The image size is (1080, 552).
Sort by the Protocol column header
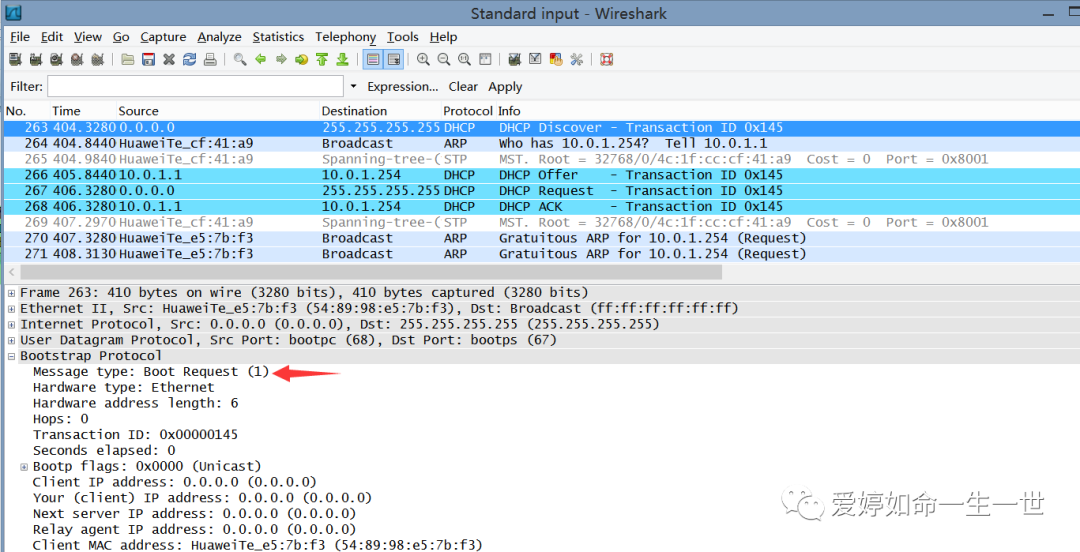point(468,111)
